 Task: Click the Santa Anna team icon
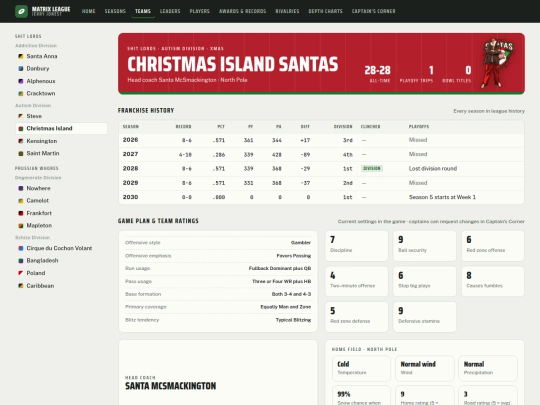click(21, 56)
